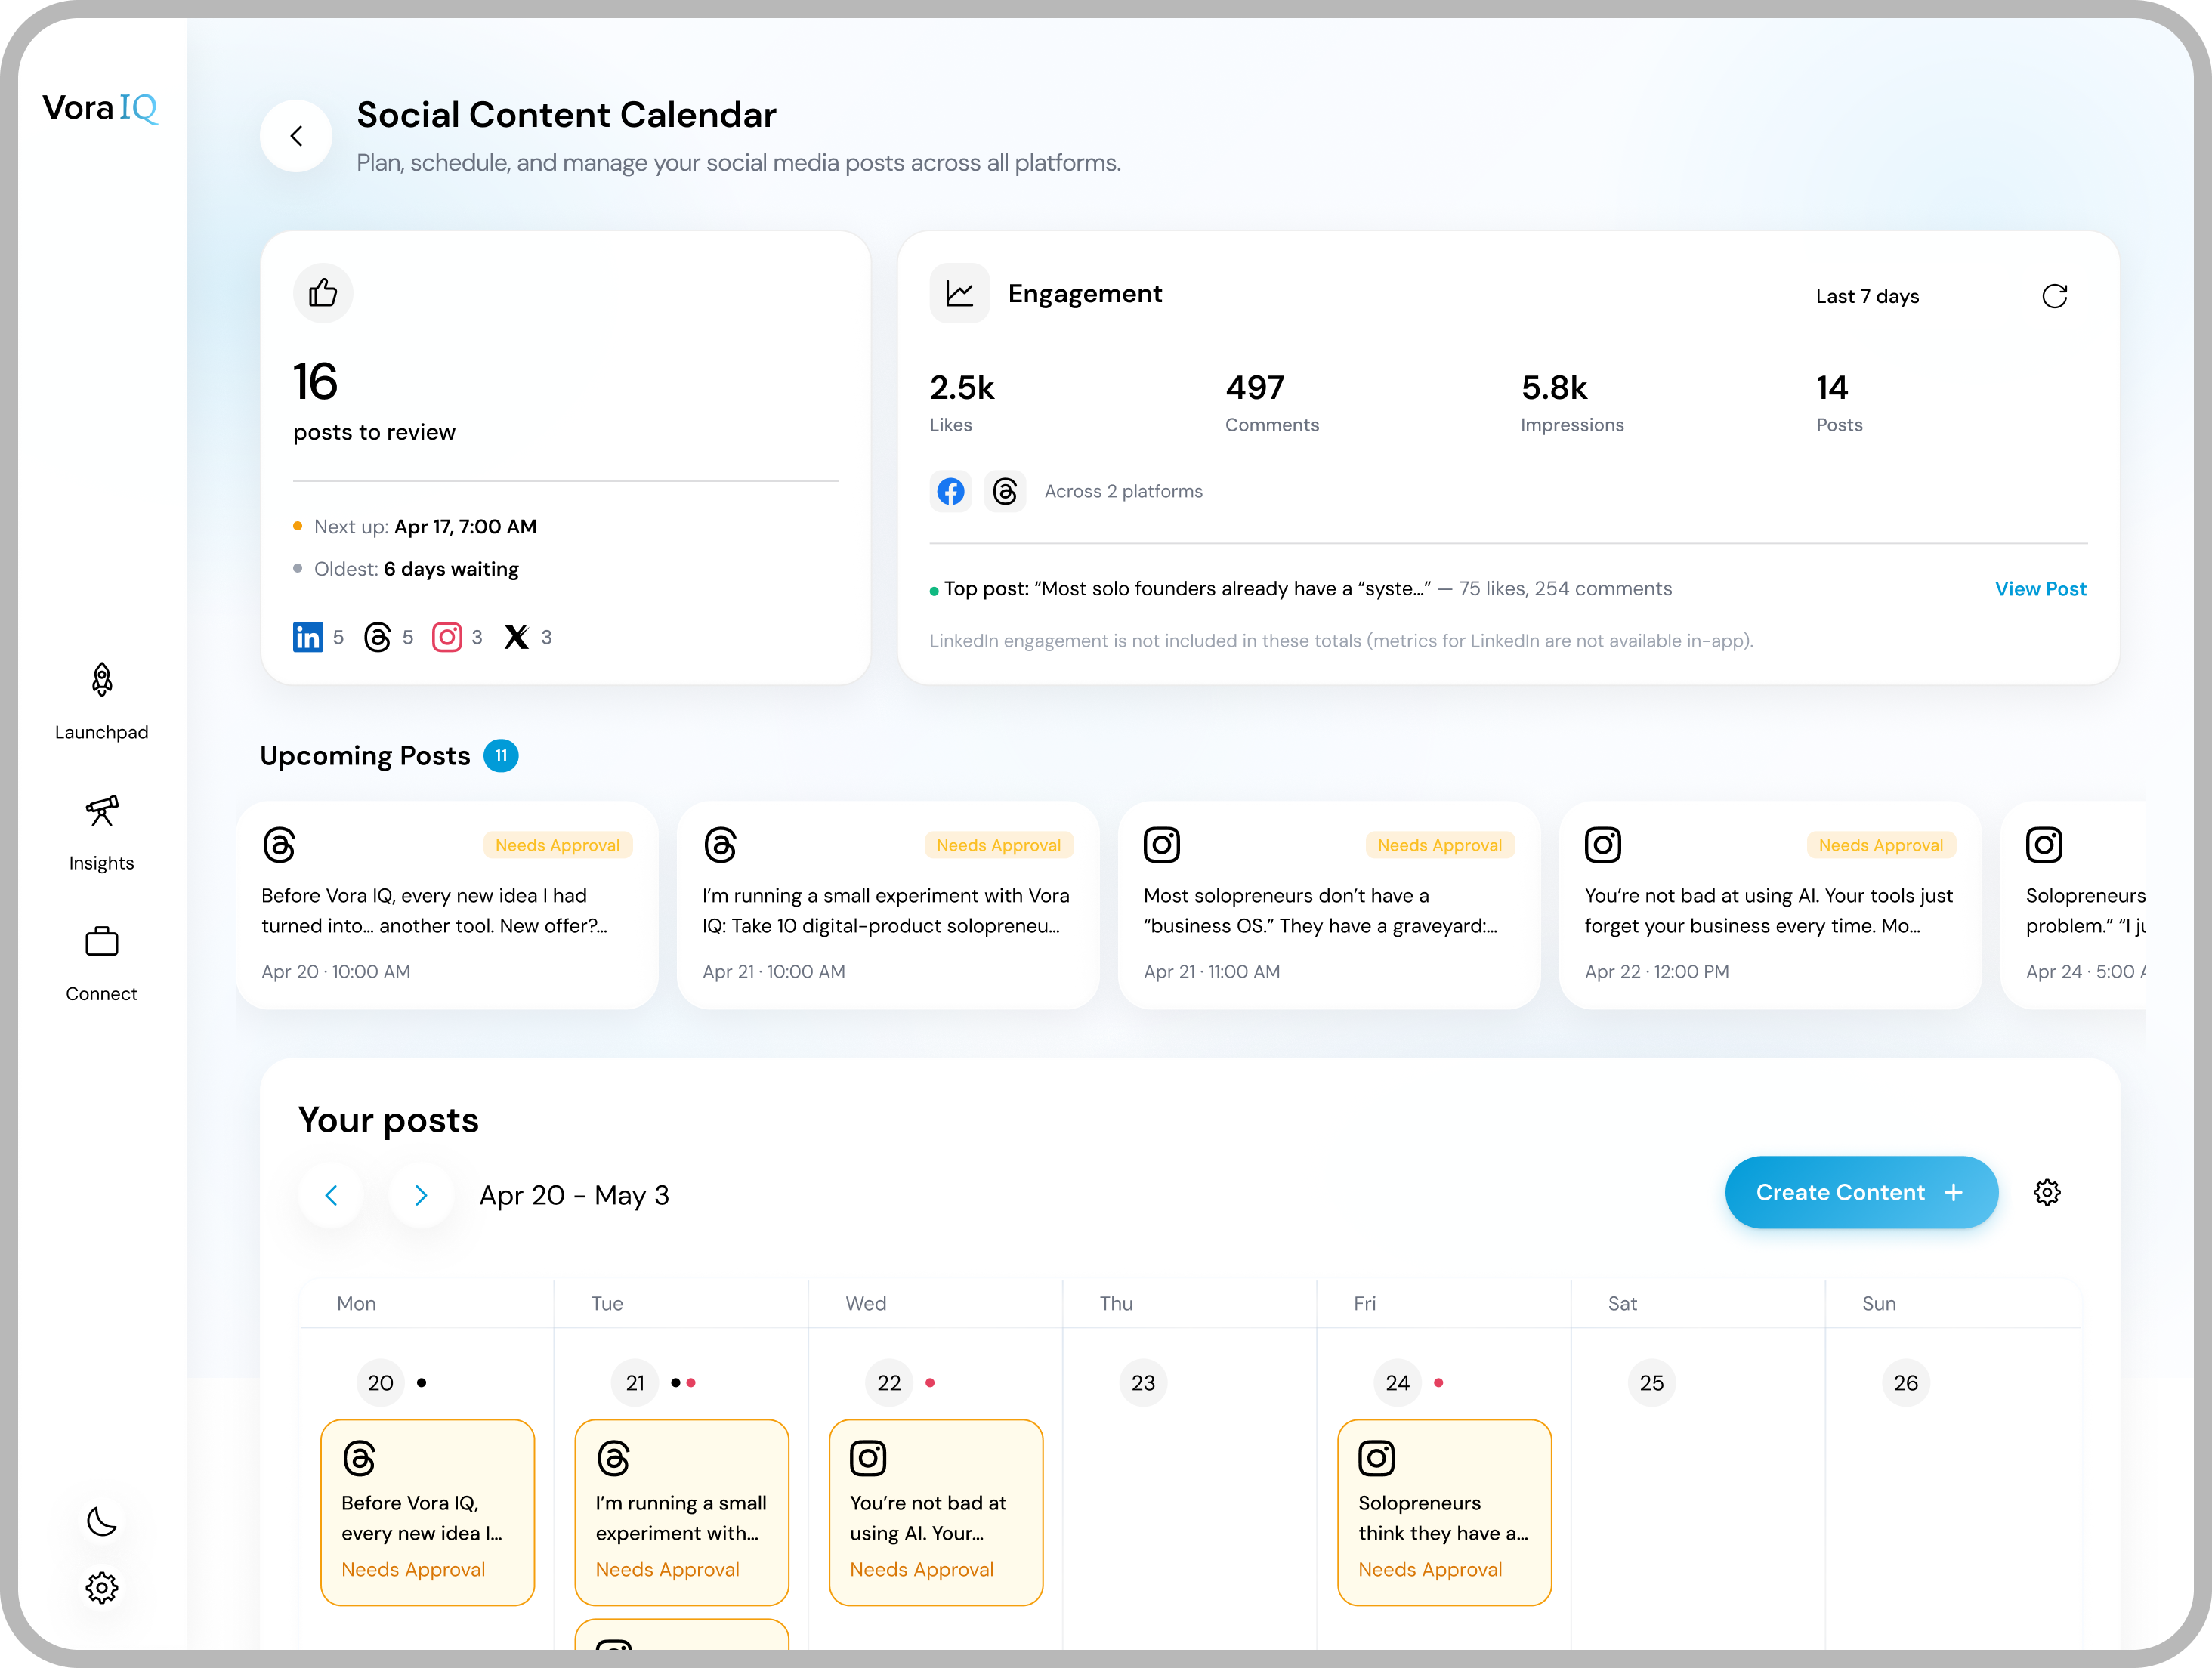Select day 24 in calendar
The image size is (2212, 1668).
pos(1397,1383)
